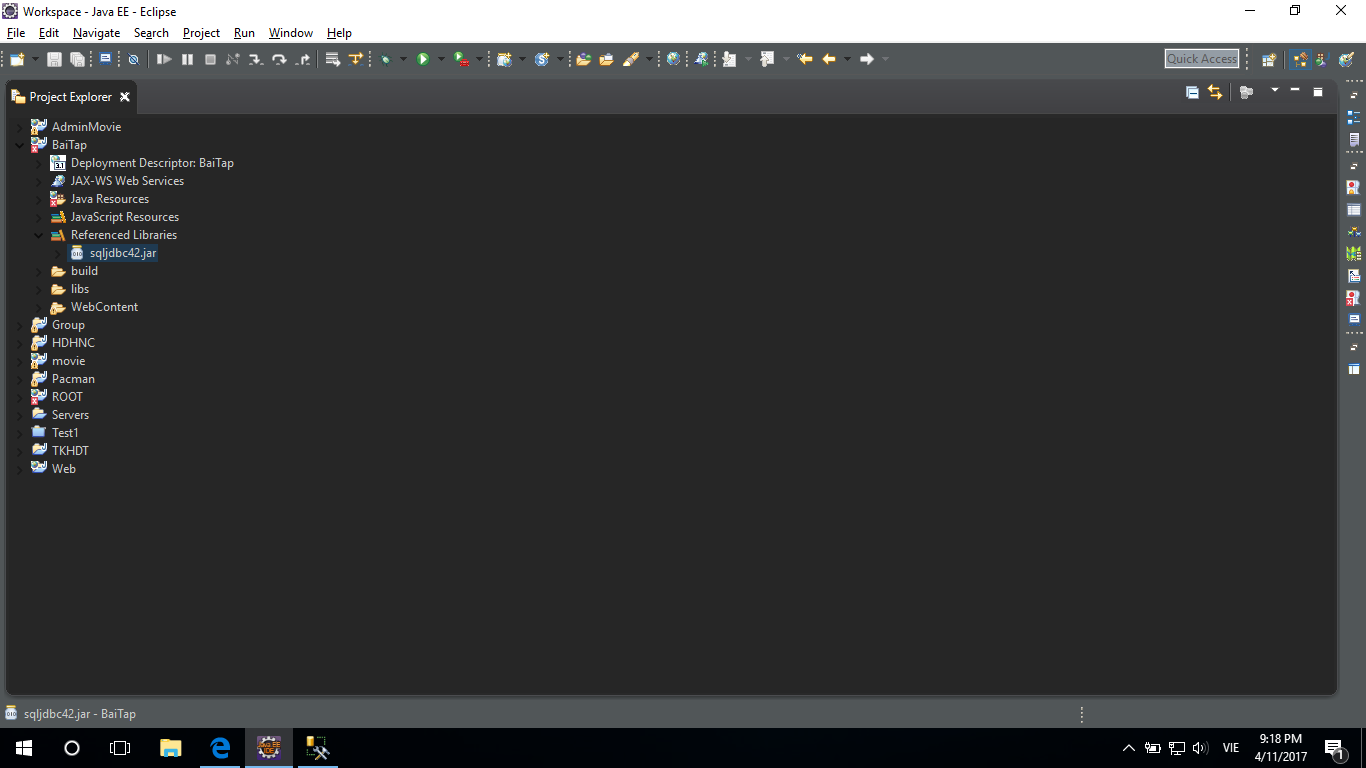The width and height of the screenshot is (1366, 768).
Task: Open the dropdown arrow beside the Debug icon
Action: 403,59
